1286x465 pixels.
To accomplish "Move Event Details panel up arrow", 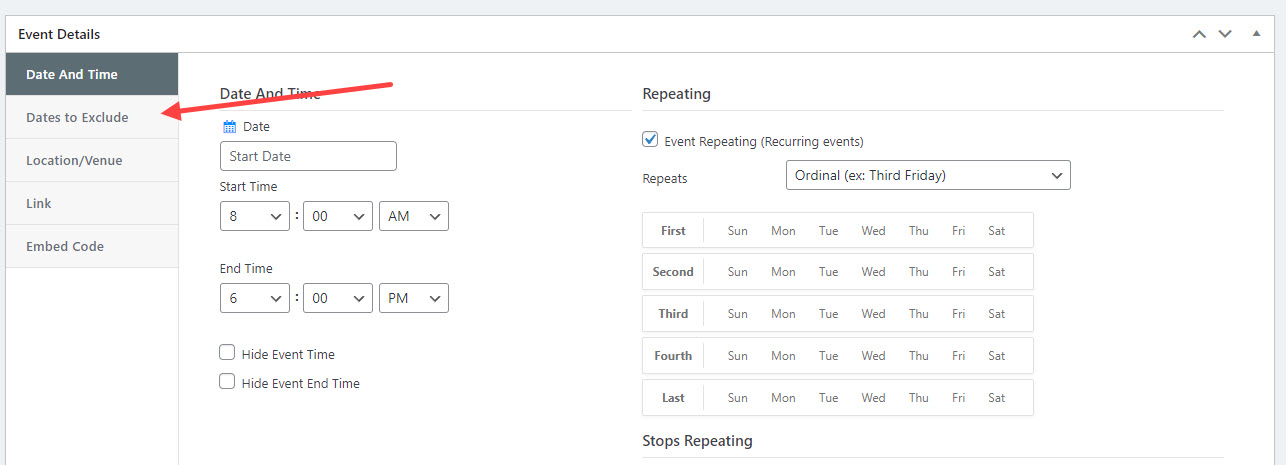I will coord(1199,34).
